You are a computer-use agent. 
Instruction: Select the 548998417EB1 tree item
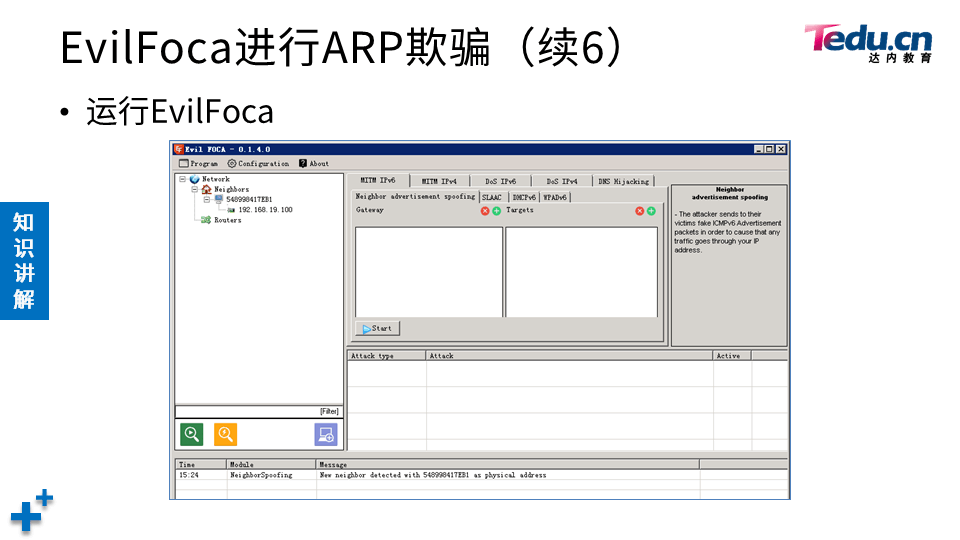249,199
